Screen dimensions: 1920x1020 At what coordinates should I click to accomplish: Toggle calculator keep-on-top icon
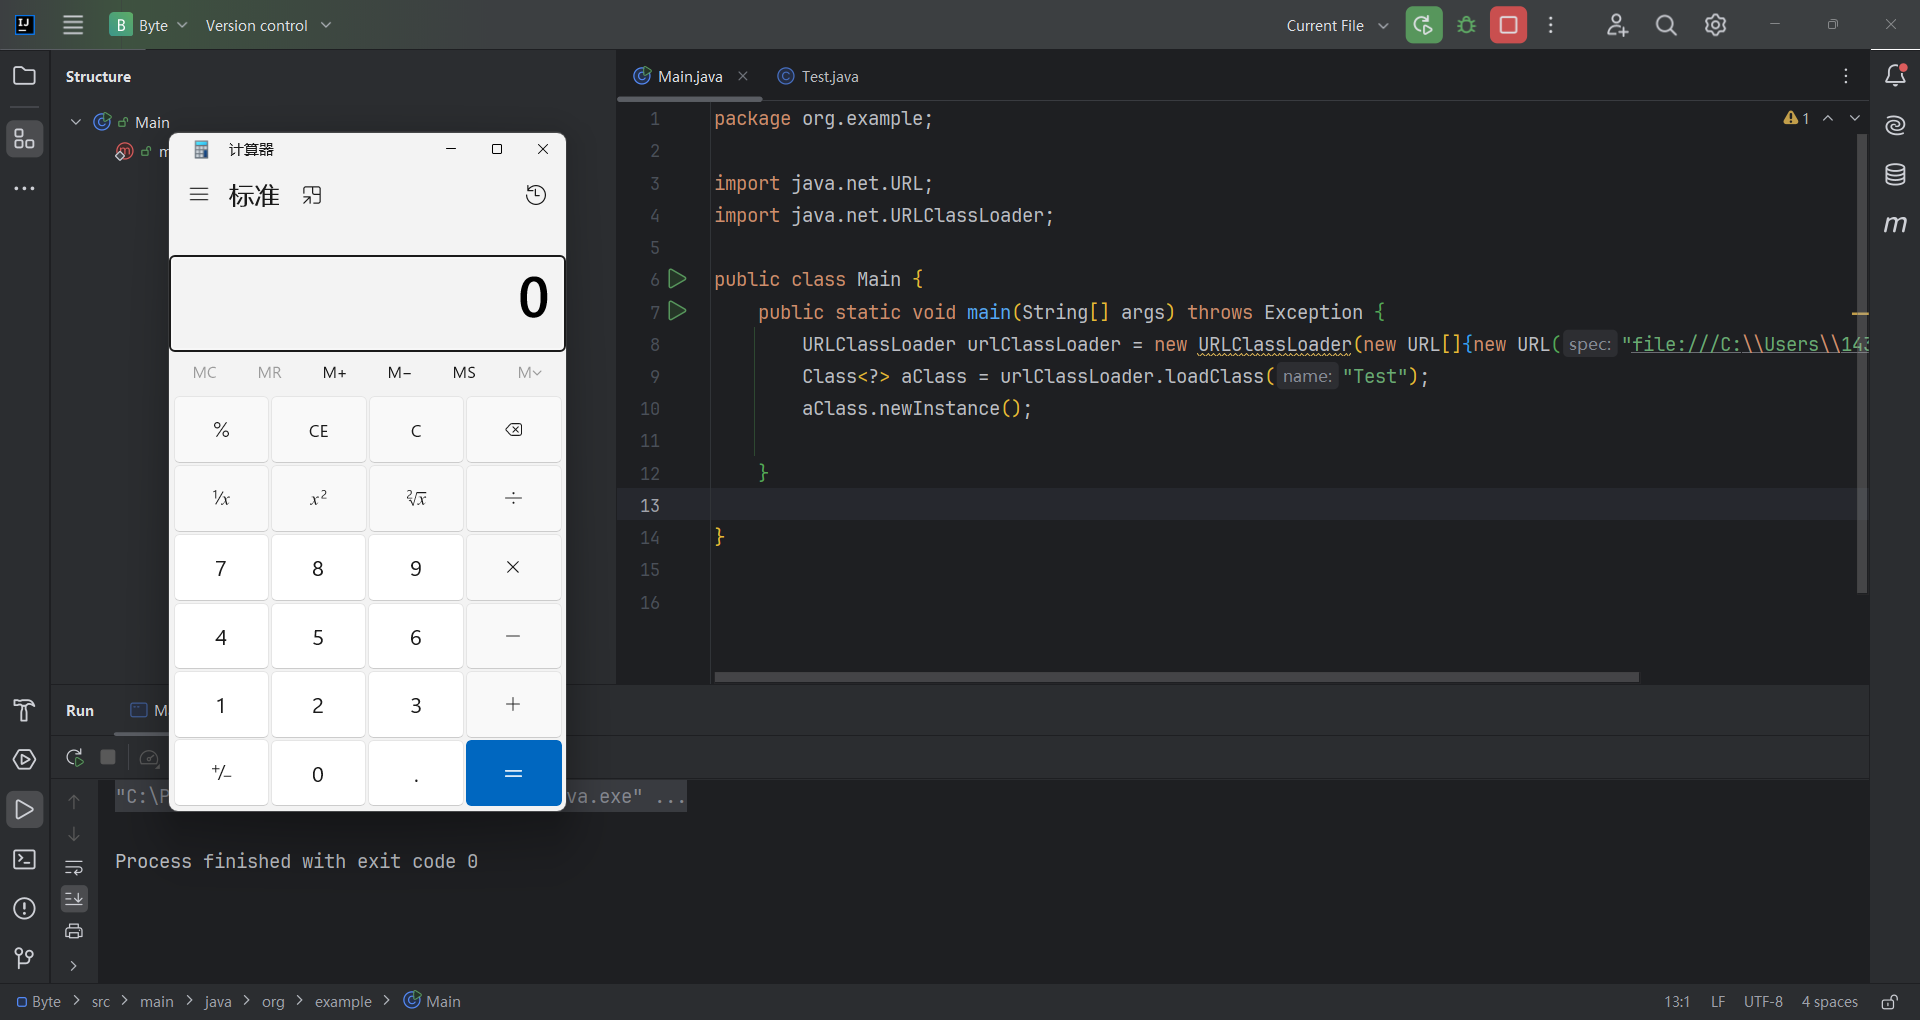(312, 195)
